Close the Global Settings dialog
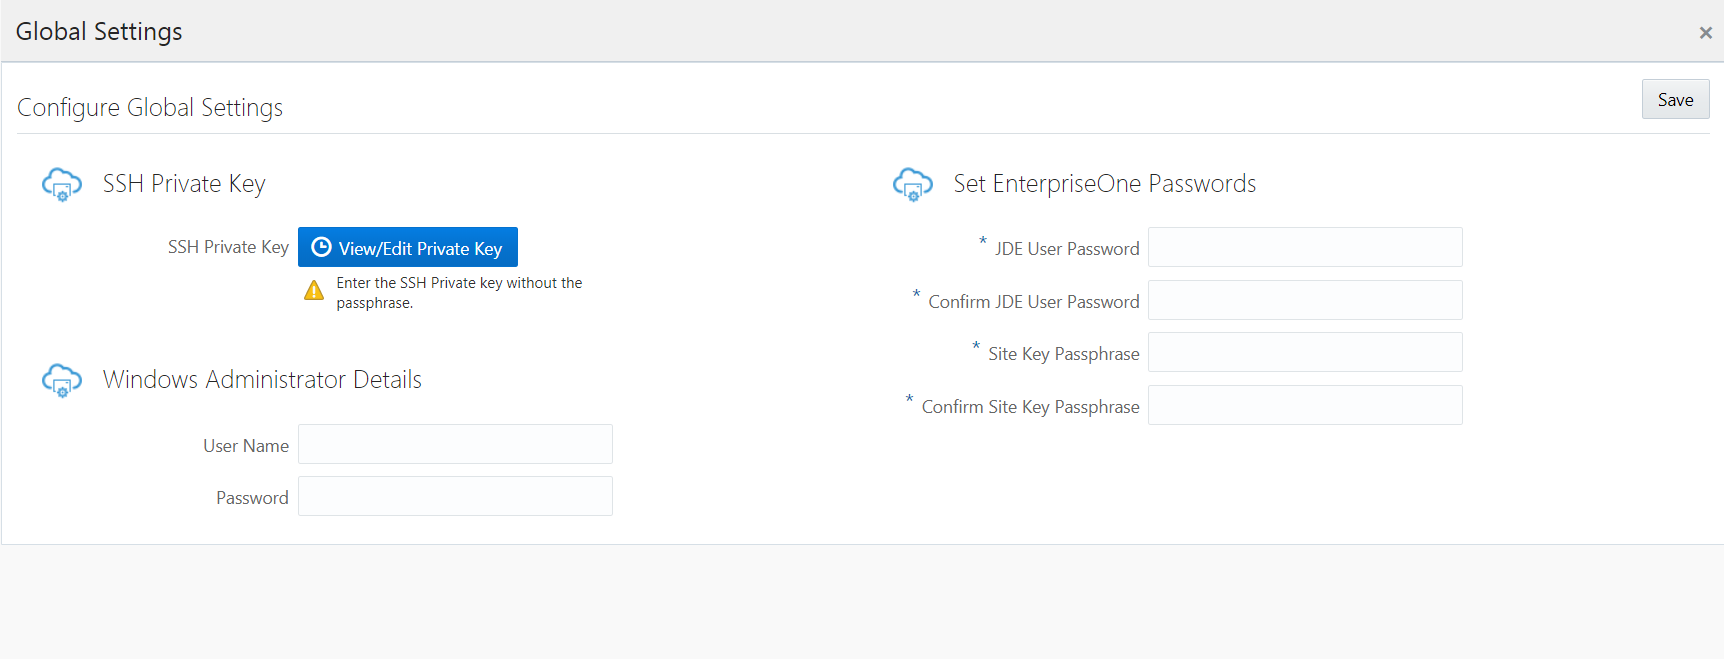Image resolution: width=1724 pixels, height=659 pixels. point(1705,33)
